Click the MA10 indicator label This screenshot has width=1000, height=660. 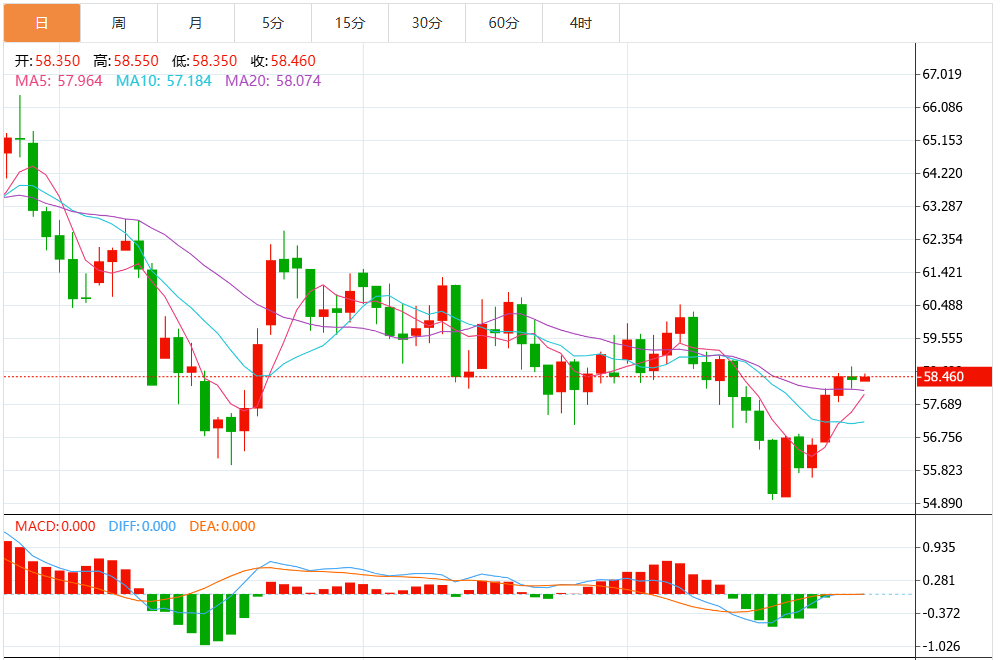tap(164, 80)
